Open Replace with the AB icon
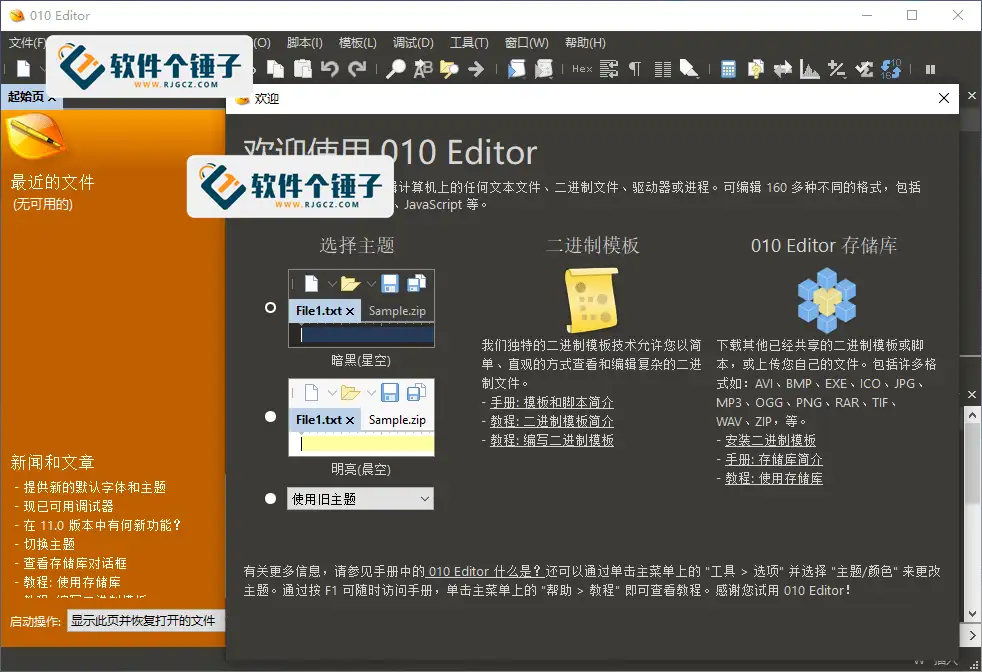 [x=423, y=69]
